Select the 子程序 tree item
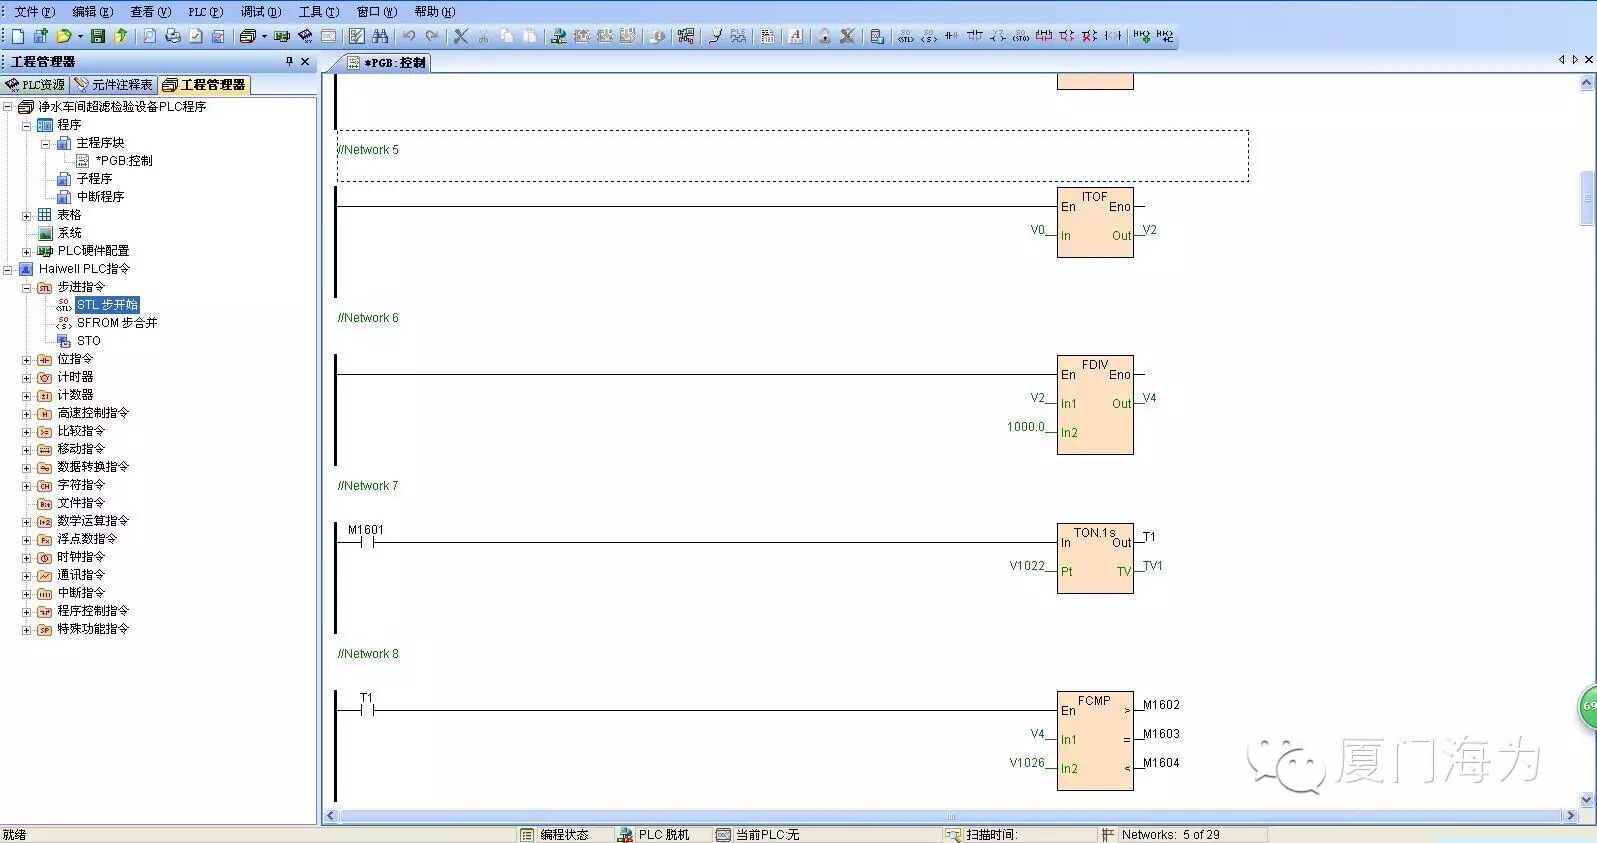The height and width of the screenshot is (843, 1597). pyautogui.click(x=94, y=179)
